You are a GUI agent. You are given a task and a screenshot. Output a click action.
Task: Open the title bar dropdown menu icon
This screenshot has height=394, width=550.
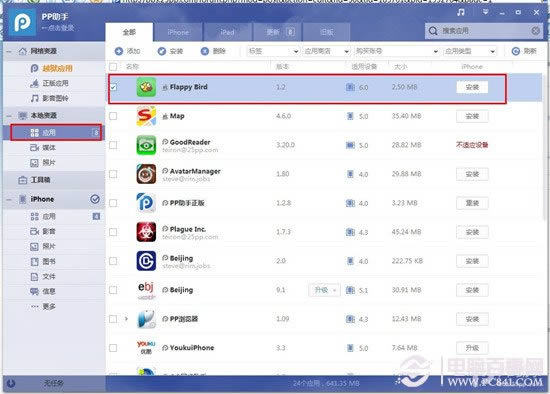[485, 12]
